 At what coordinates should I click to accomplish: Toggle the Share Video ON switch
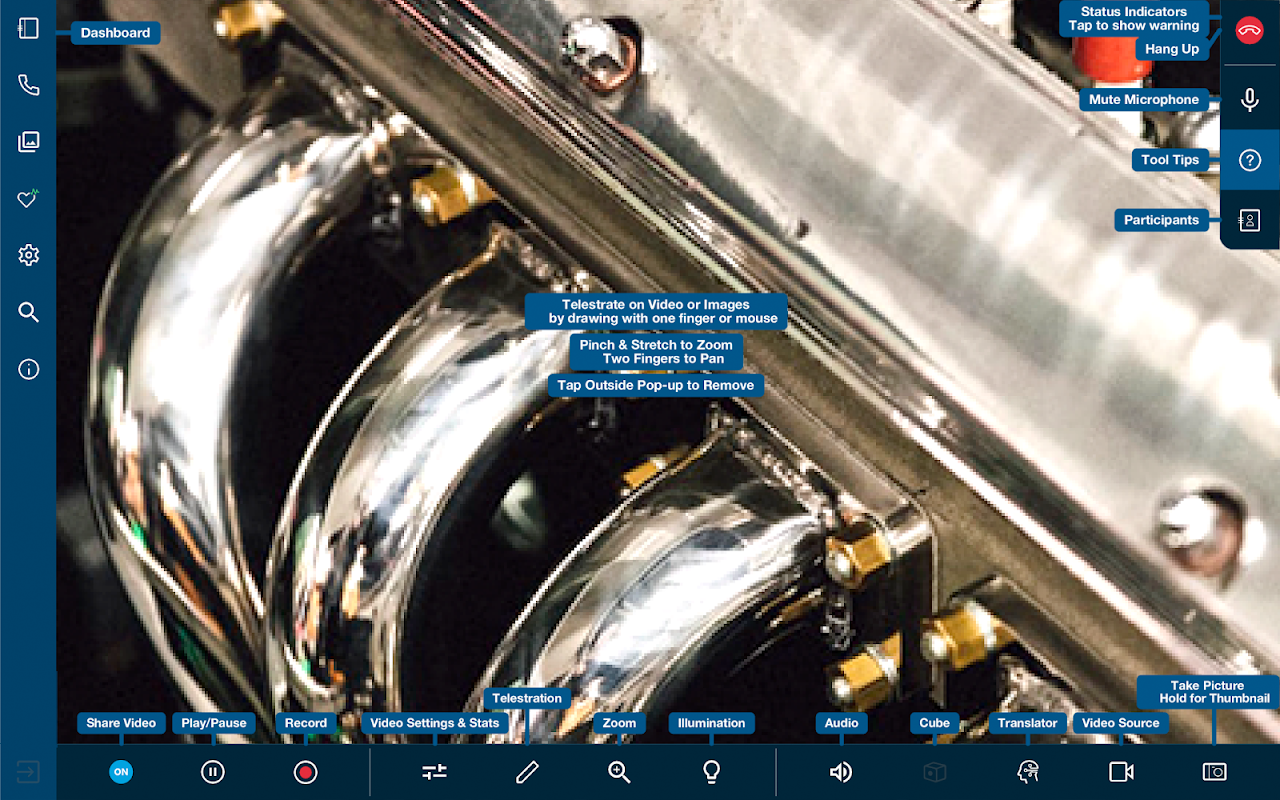click(x=121, y=772)
